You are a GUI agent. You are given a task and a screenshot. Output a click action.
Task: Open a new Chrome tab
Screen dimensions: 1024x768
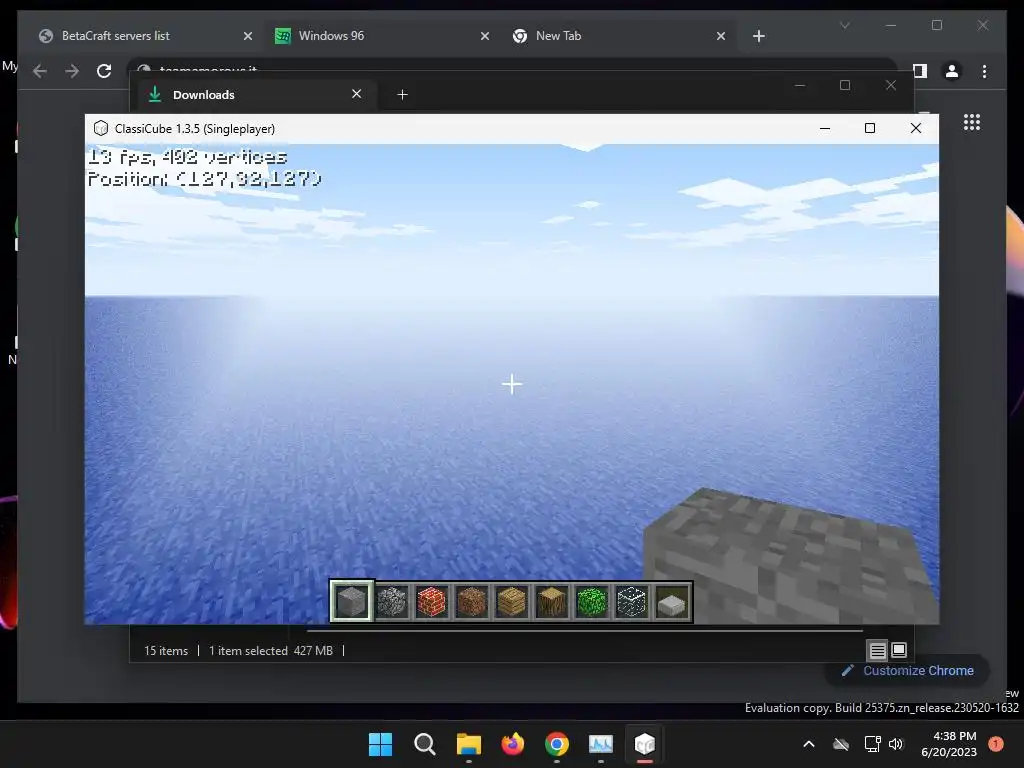click(758, 36)
